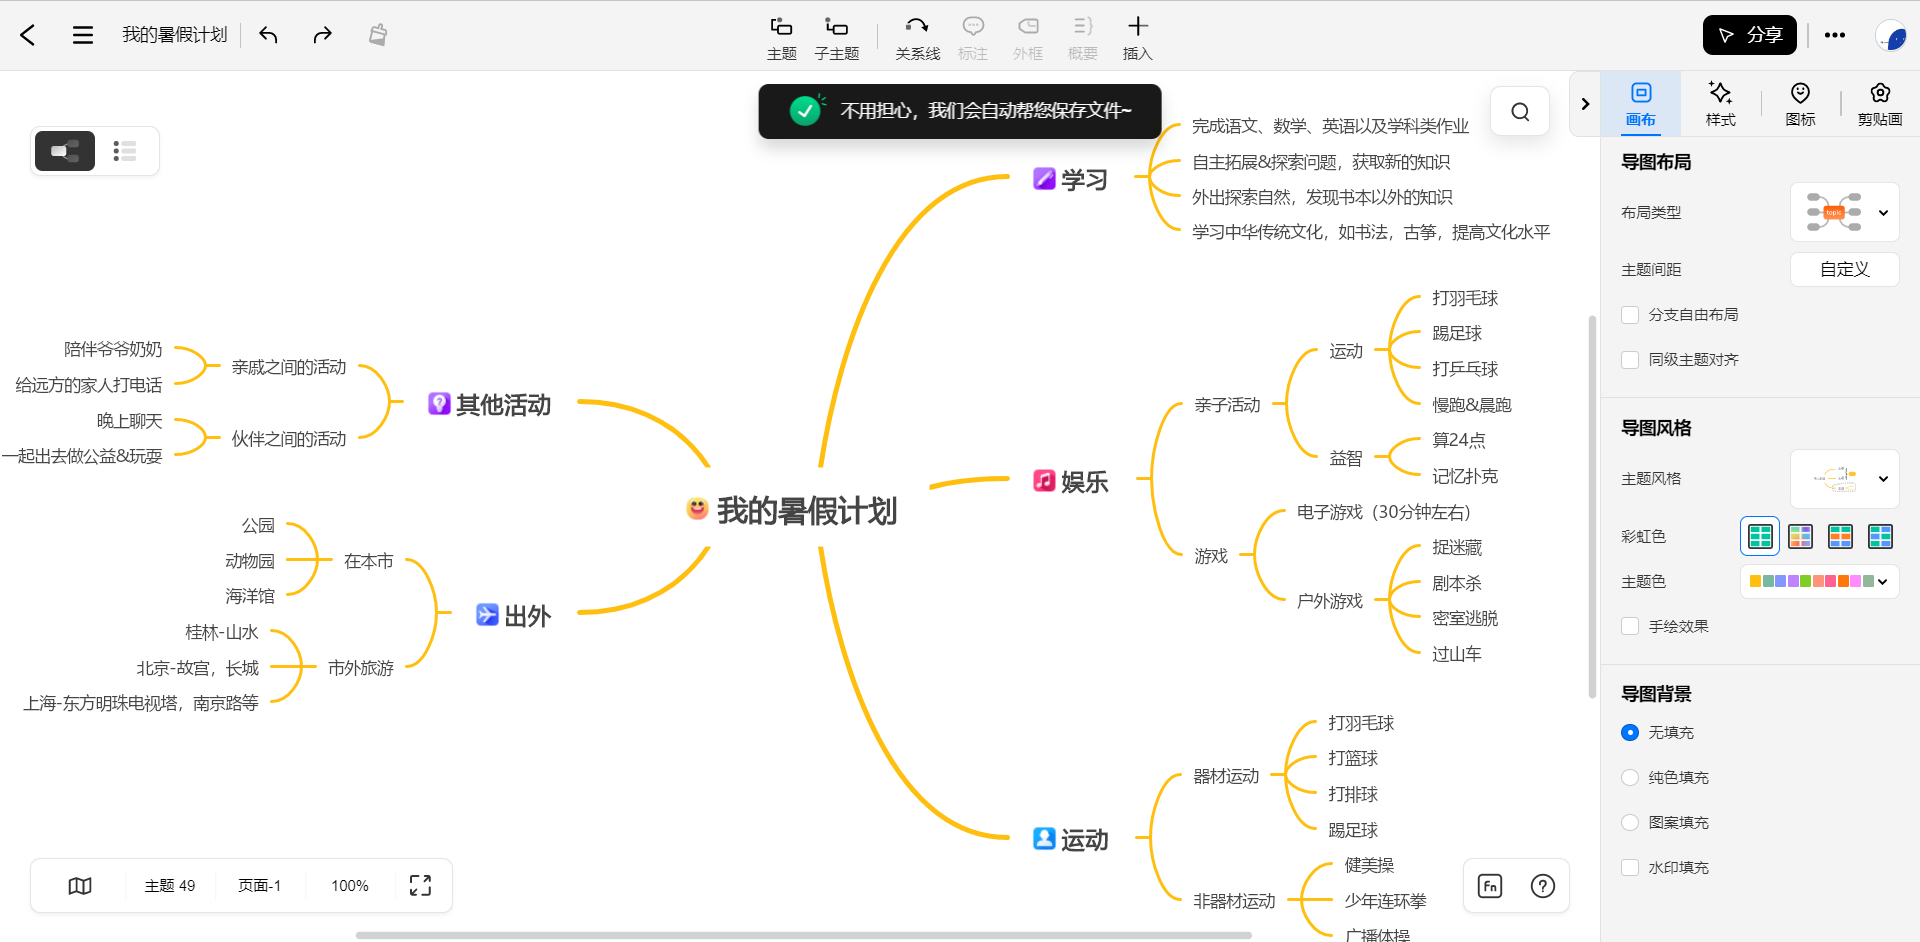Select 图案填充 pattern fill radio button
The width and height of the screenshot is (1920, 942).
[x=1630, y=823]
